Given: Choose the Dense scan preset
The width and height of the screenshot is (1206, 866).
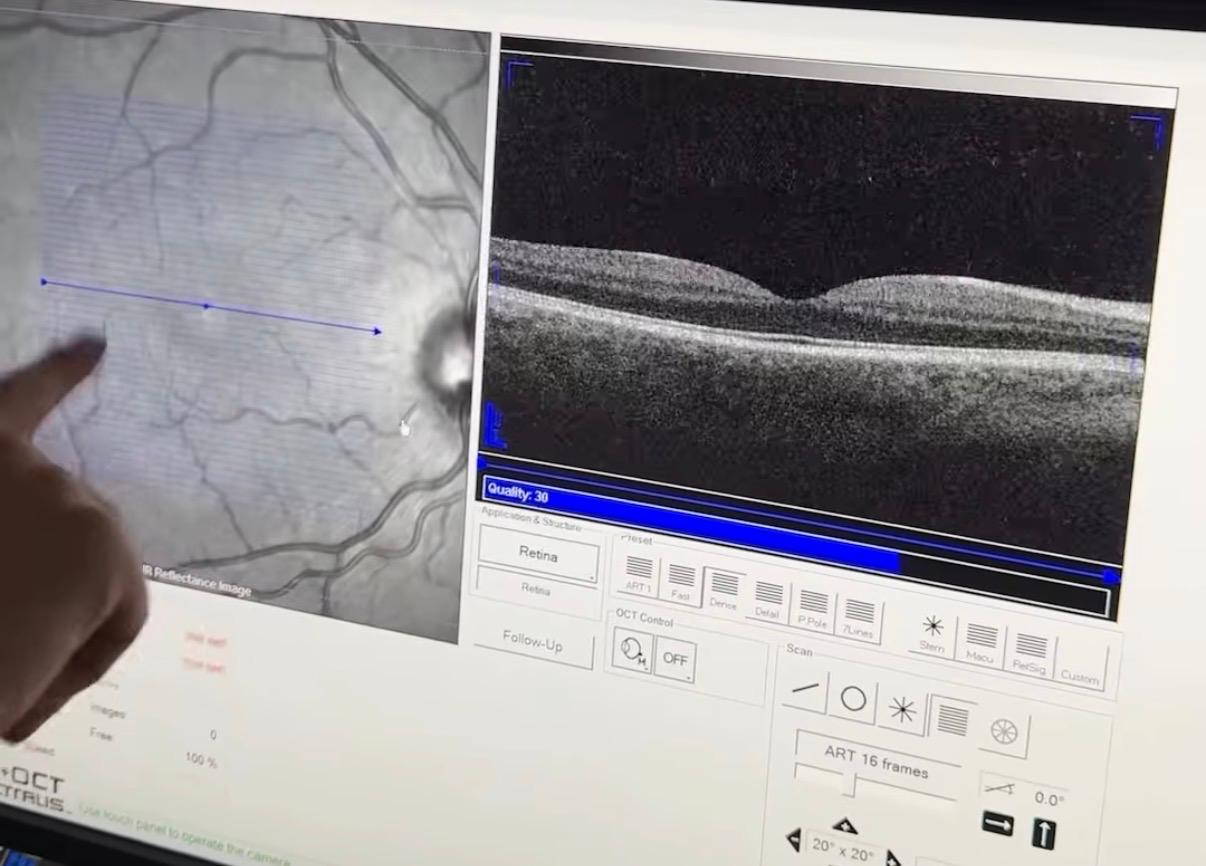Looking at the screenshot, I should coord(723,590).
